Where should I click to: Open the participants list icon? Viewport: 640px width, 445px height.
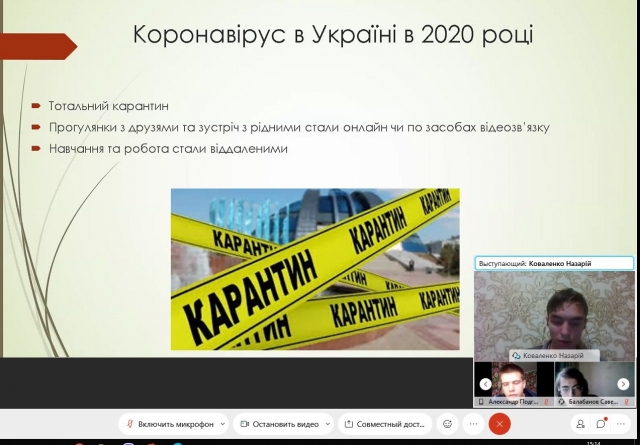point(580,424)
